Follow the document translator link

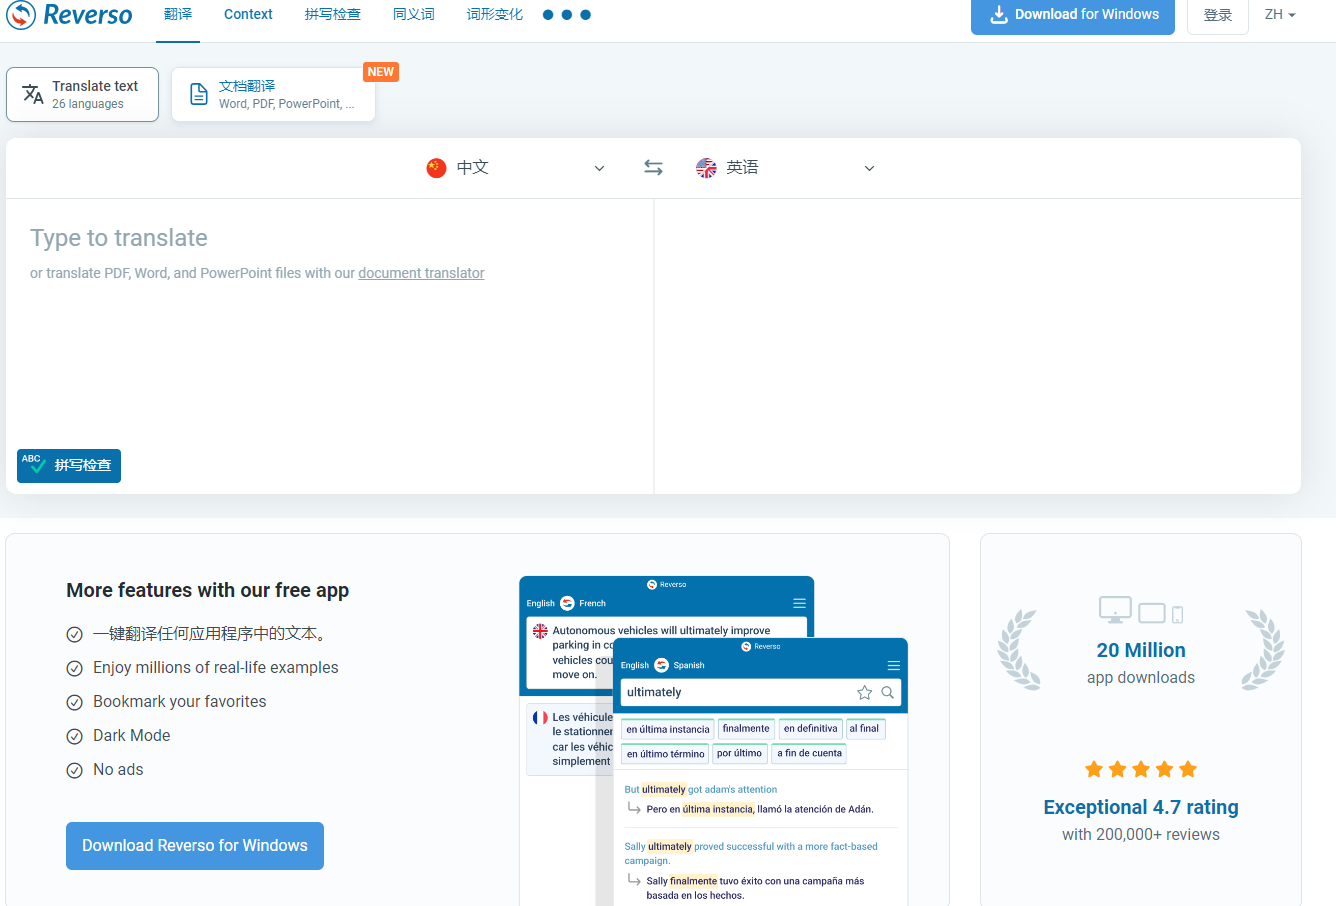tap(421, 273)
